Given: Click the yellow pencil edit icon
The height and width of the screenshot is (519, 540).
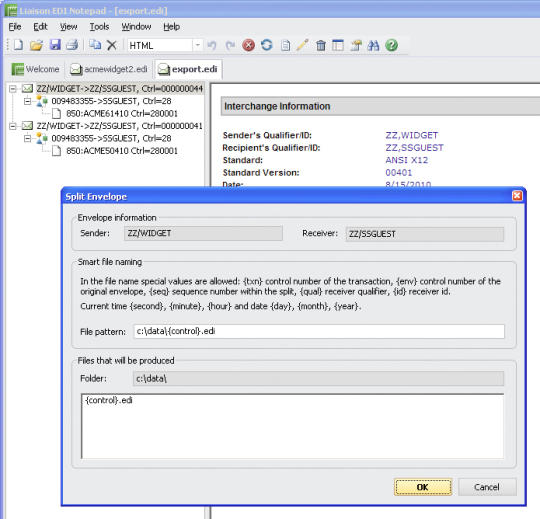Looking at the screenshot, I should (302, 45).
